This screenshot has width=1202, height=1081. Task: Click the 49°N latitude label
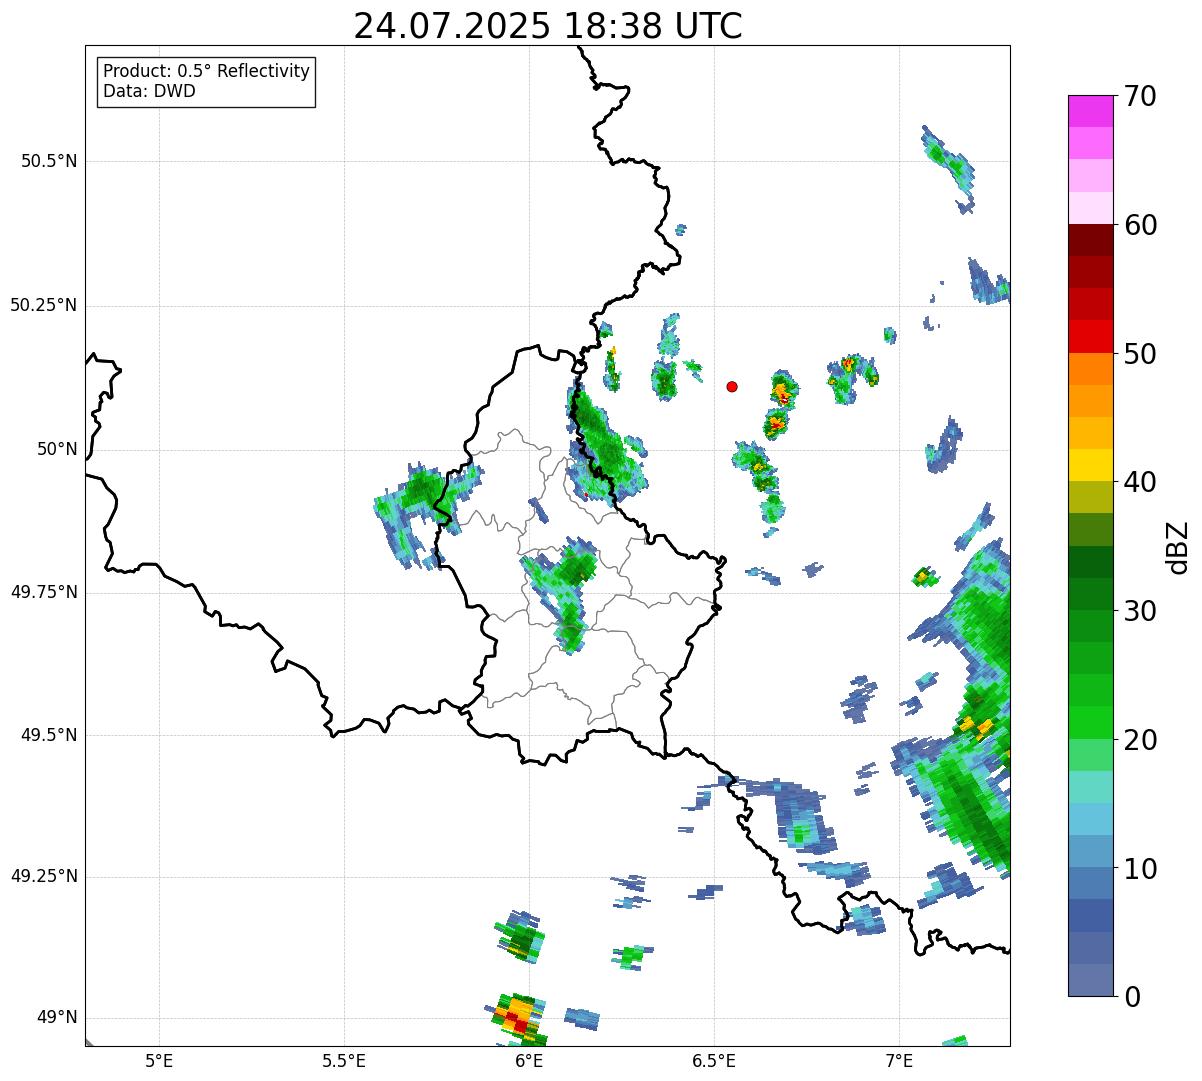pyautogui.click(x=57, y=1018)
